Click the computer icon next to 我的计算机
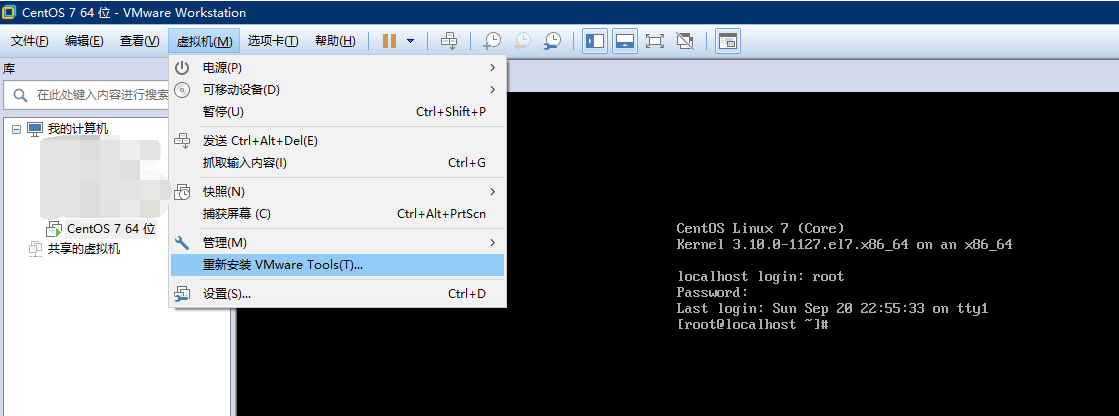 35,129
